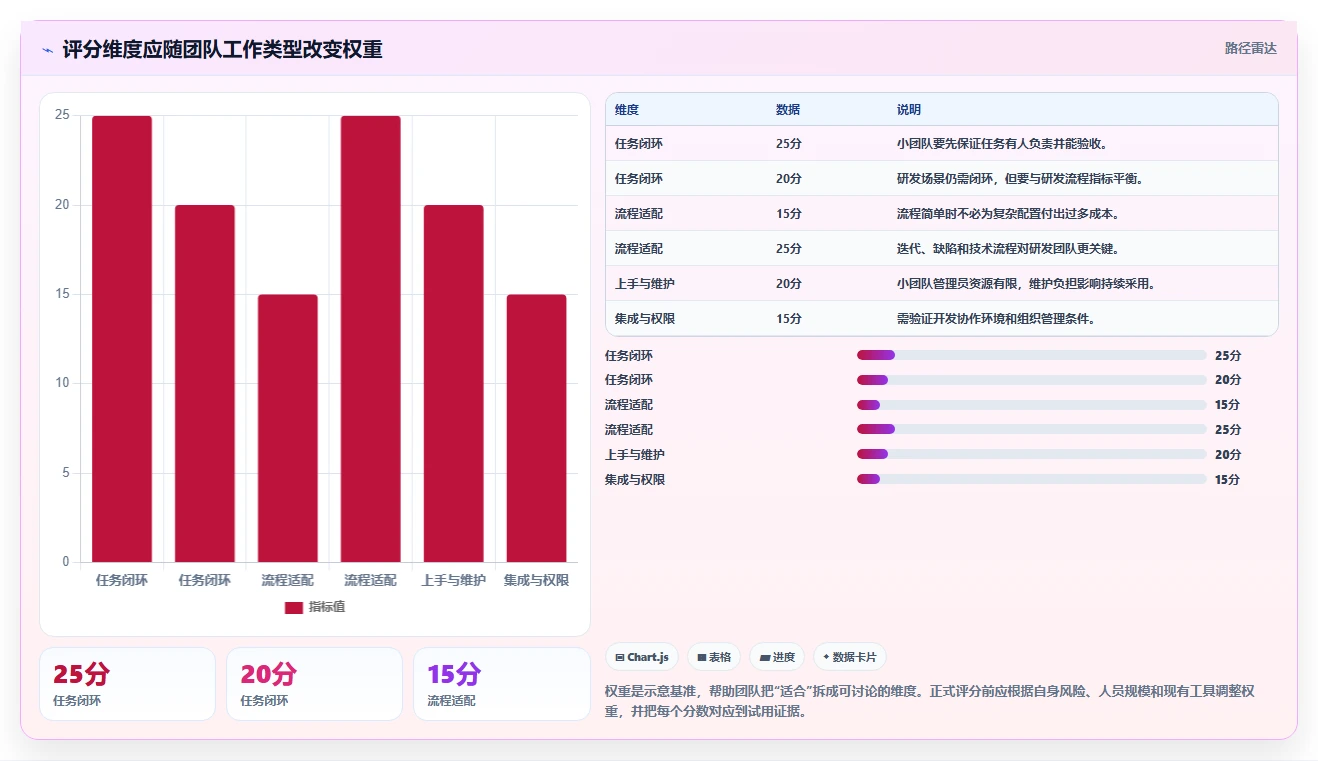Click the 上手与维护 x-axis label

click(454, 580)
